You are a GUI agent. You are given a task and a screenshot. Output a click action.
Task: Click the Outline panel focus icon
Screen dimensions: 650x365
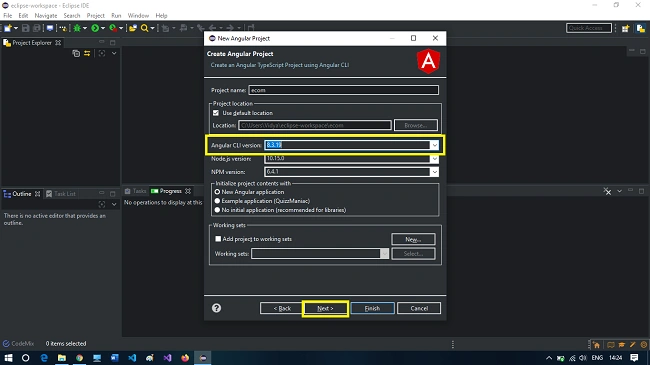click(x=102, y=204)
